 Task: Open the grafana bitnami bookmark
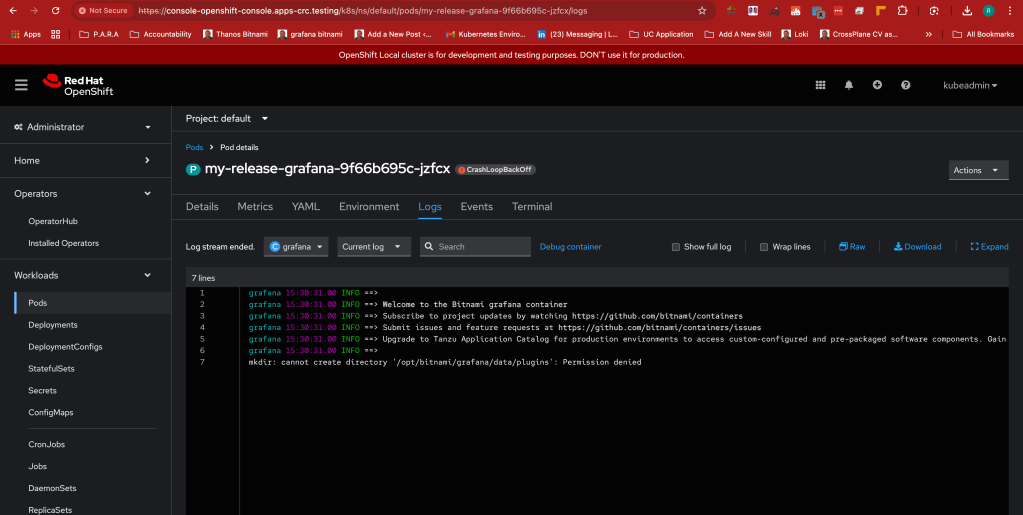point(310,34)
